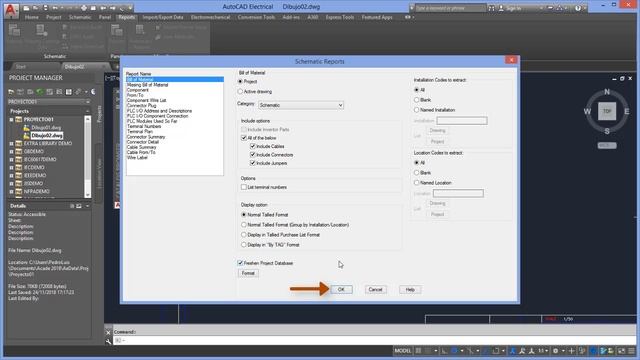This screenshot has width=640, height=360.
Task: Expand the GBDEMO project node
Action: (11, 151)
